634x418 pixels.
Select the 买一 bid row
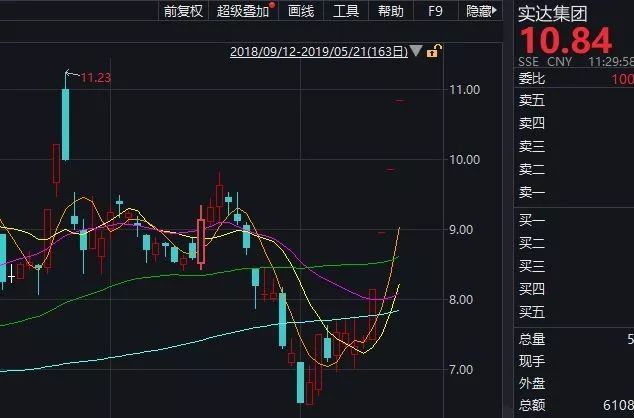574,220
